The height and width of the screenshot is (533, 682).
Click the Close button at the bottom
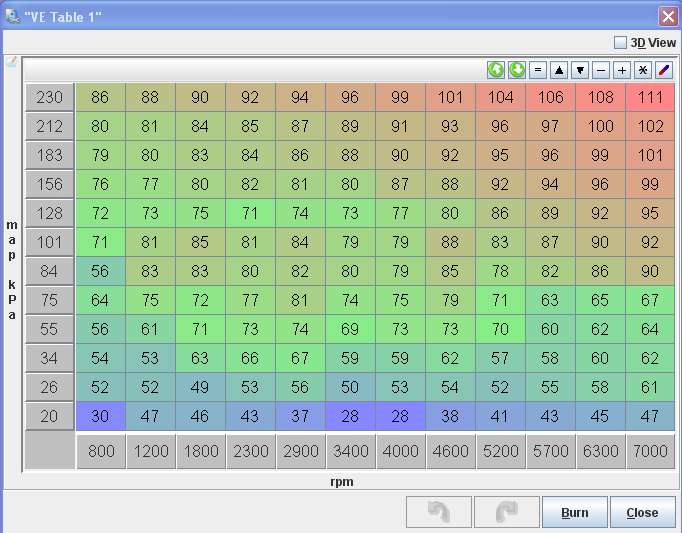642,512
